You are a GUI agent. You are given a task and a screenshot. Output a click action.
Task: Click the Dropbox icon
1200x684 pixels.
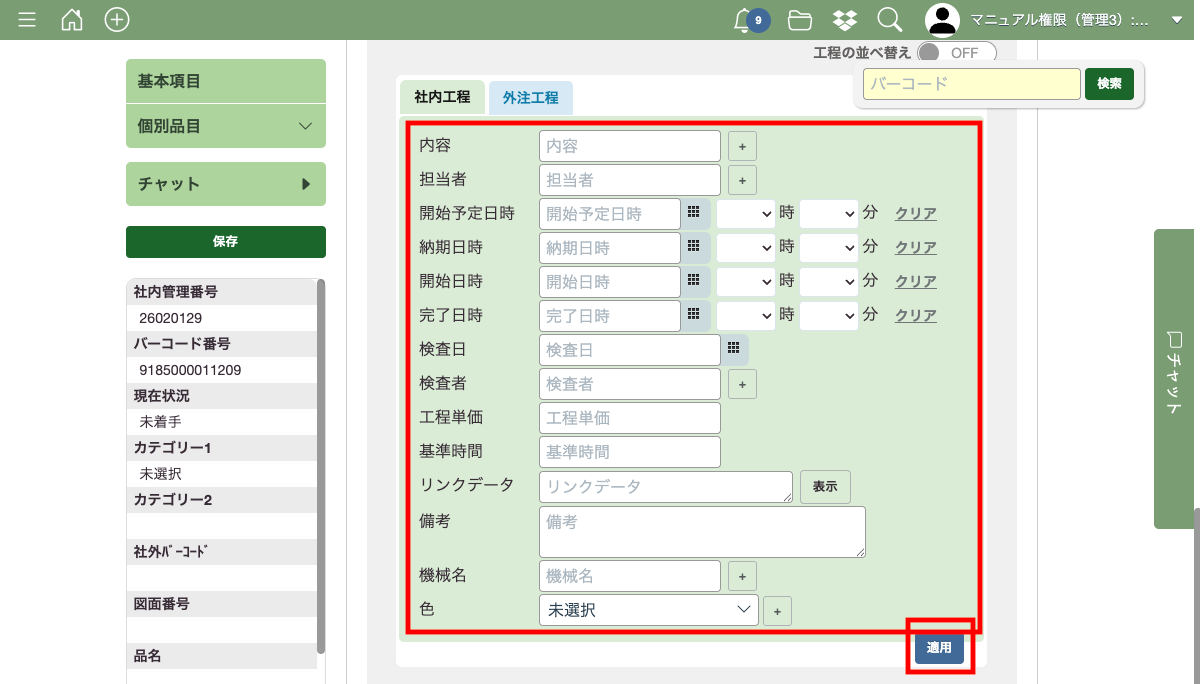click(x=844, y=20)
